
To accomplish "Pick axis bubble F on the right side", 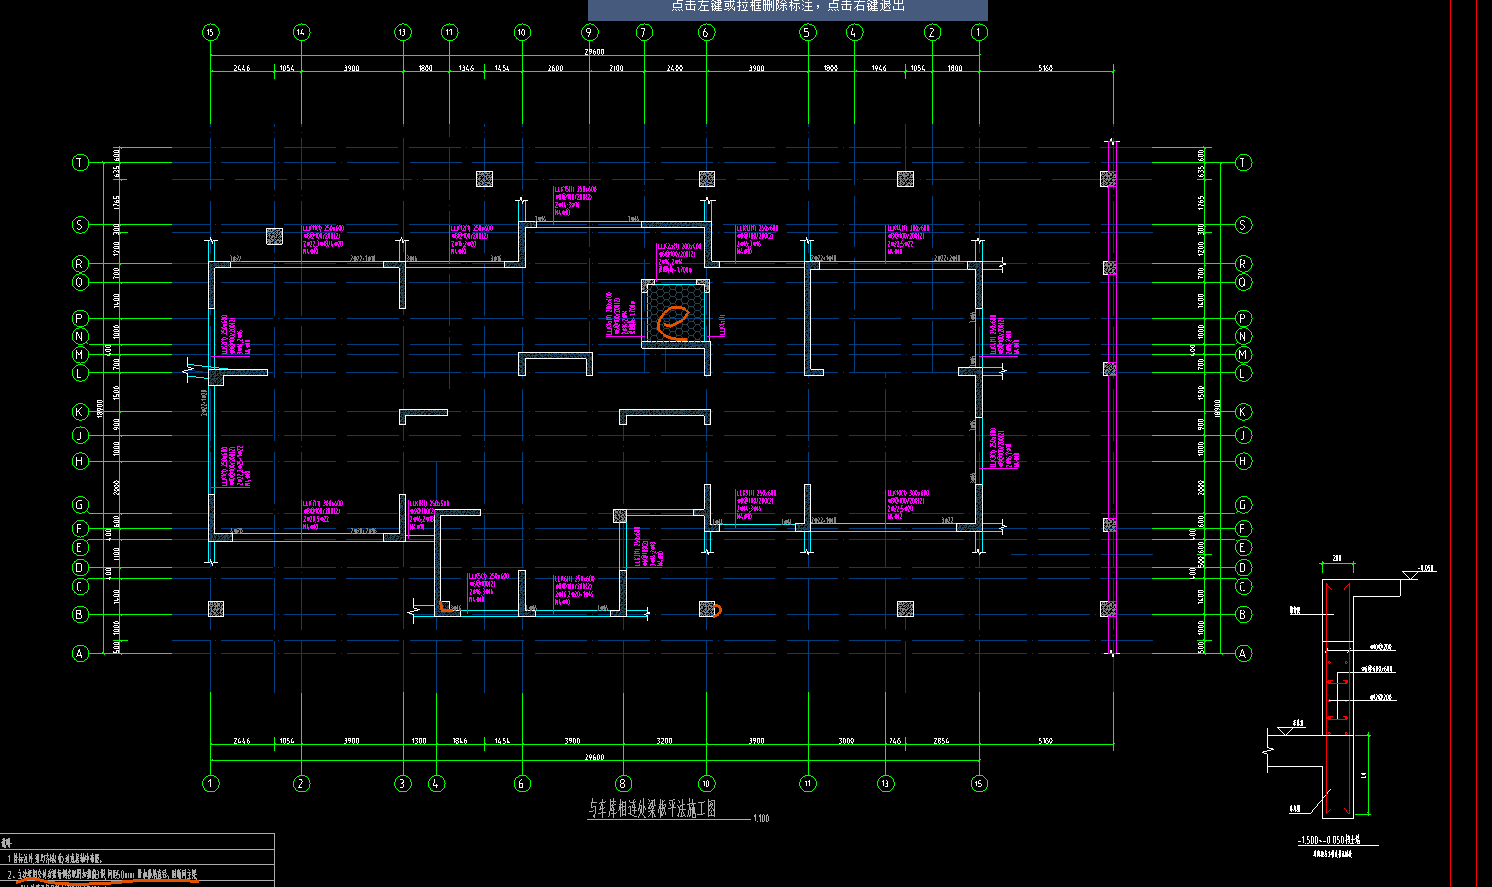I will click(x=1243, y=528).
